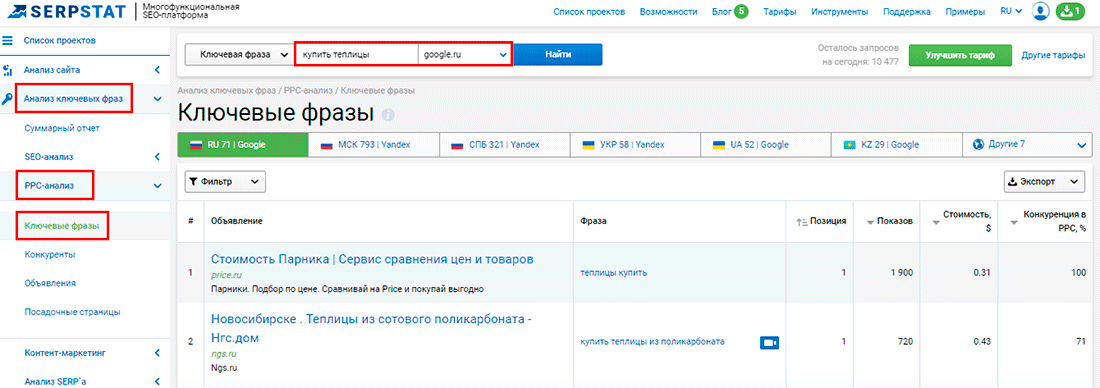Select СПБ 321 Yandex database tab
The width and height of the screenshot is (1100, 388).
coord(504,145)
